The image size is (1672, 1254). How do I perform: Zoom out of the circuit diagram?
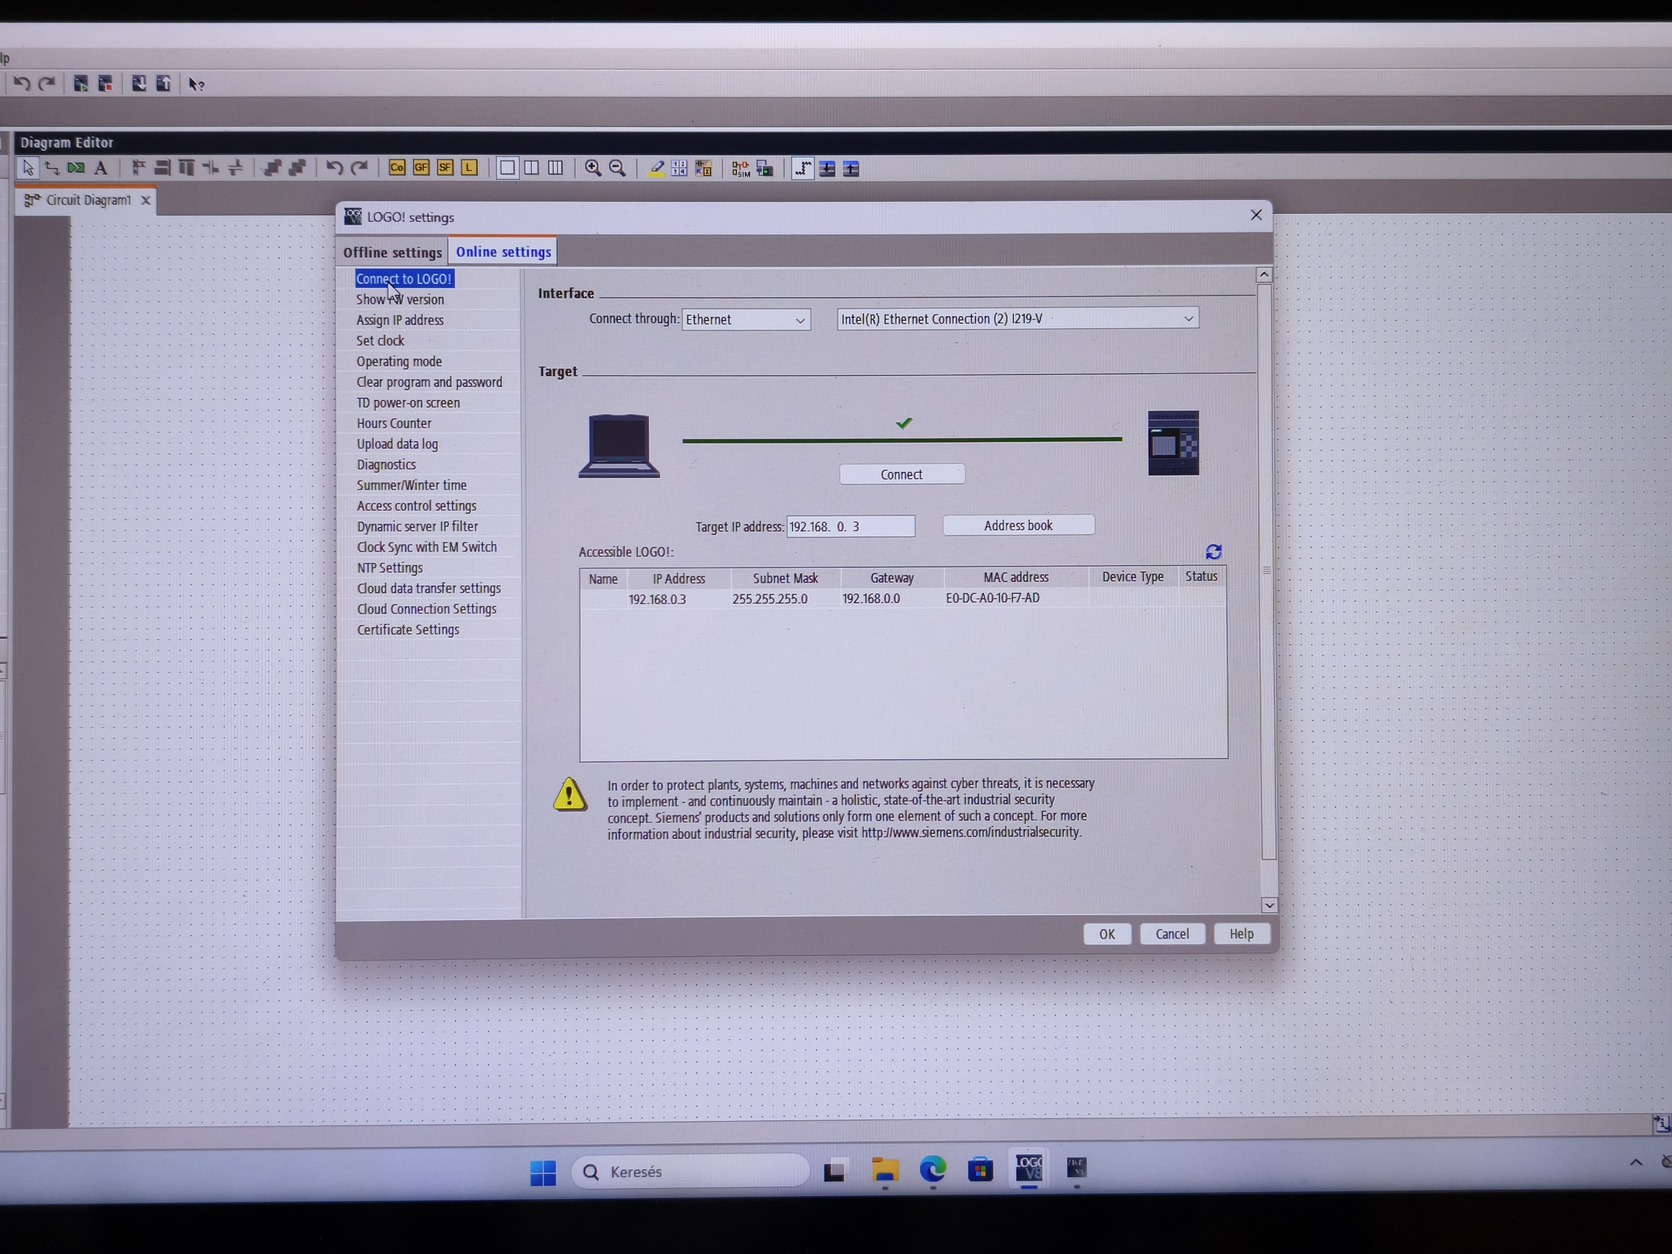(x=618, y=168)
